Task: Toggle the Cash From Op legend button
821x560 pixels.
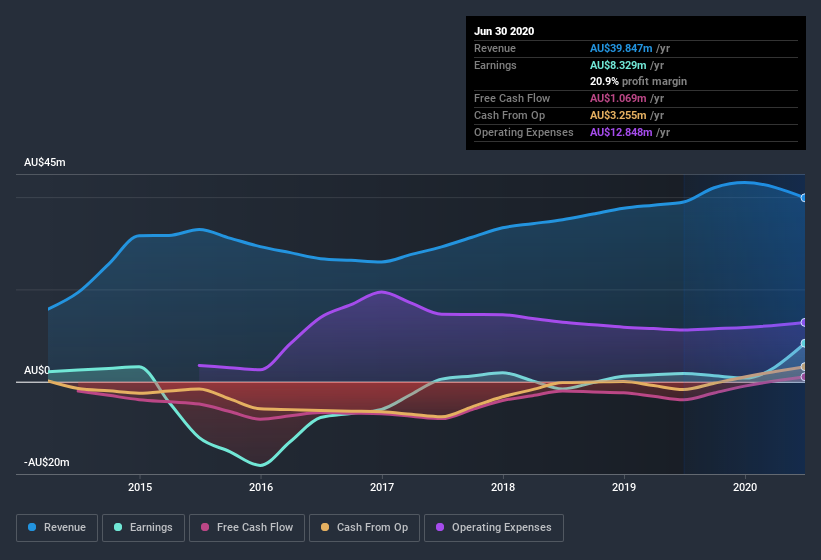Action: tap(364, 528)
